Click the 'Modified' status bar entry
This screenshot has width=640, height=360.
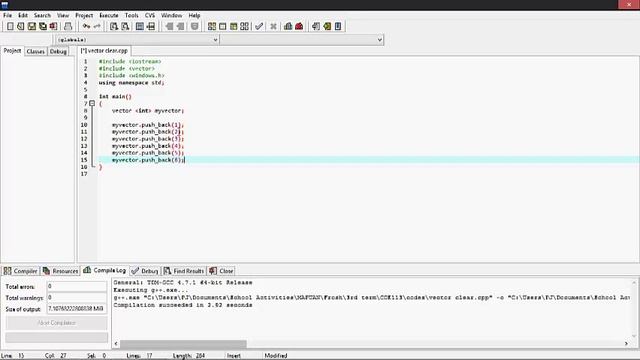(x=276, y=356)
